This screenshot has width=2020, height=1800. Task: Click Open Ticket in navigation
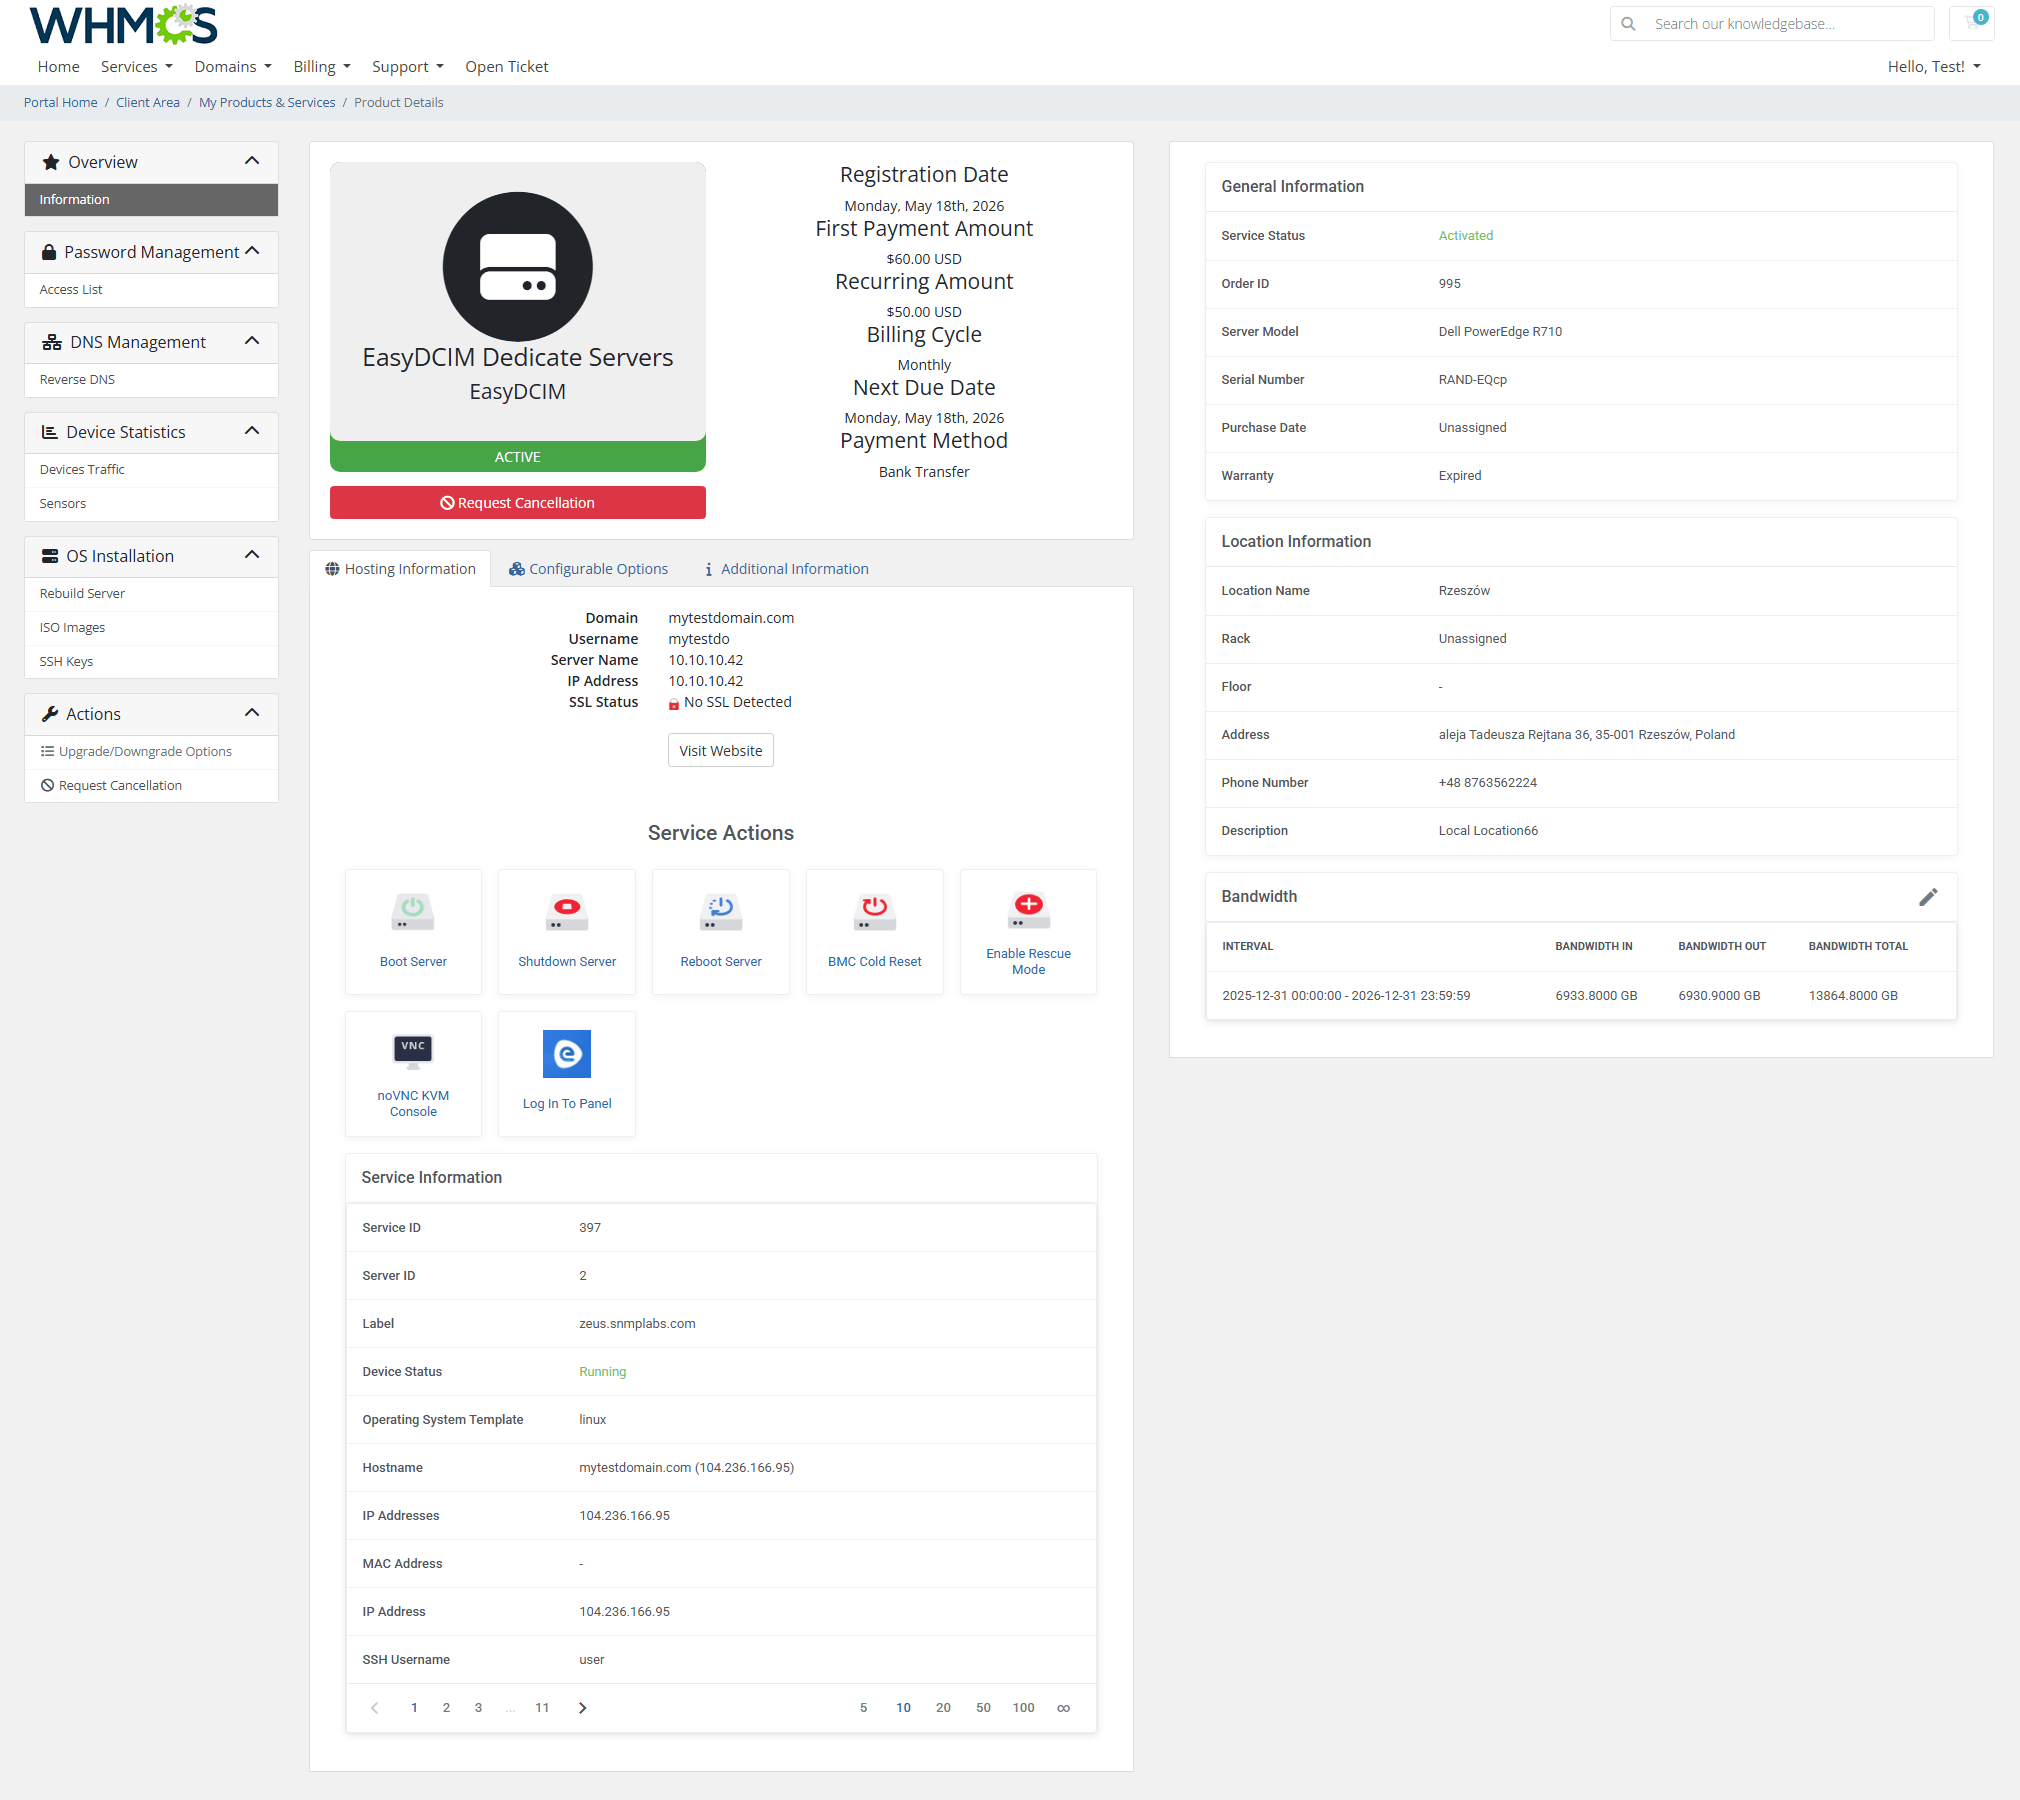pos(507,67)
